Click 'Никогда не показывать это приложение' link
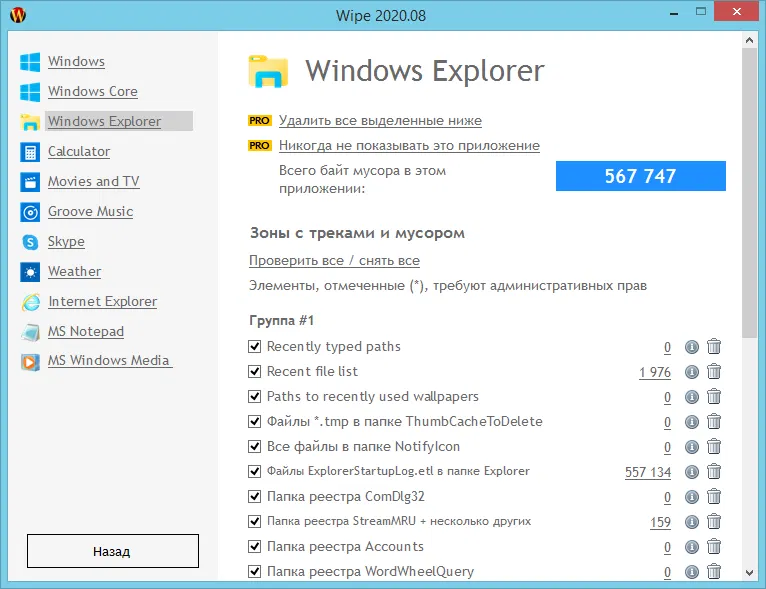 (x=409, y=146)
